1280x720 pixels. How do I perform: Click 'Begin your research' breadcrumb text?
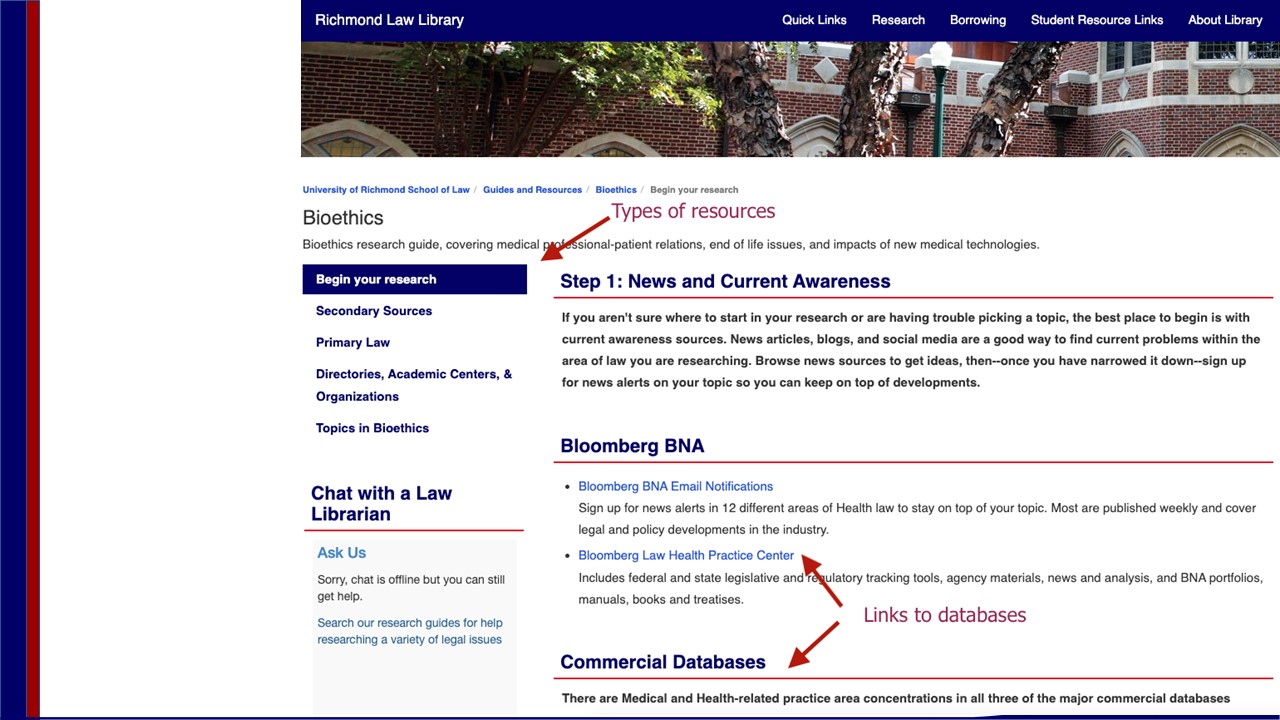(694, 190)
